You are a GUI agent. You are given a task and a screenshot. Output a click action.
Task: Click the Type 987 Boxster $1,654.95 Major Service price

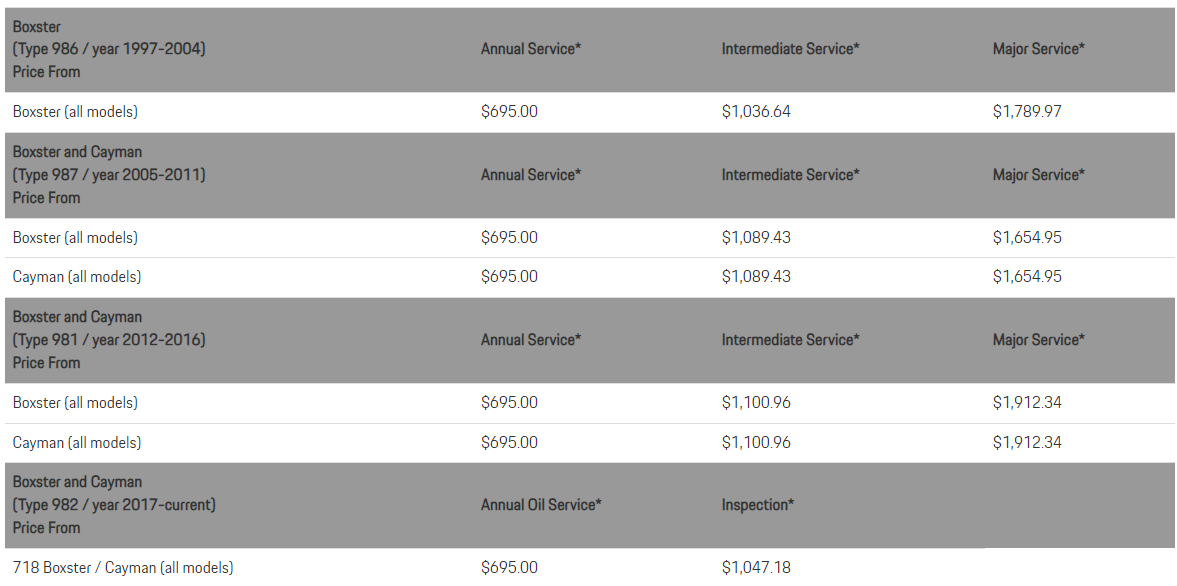[1027, 238]
